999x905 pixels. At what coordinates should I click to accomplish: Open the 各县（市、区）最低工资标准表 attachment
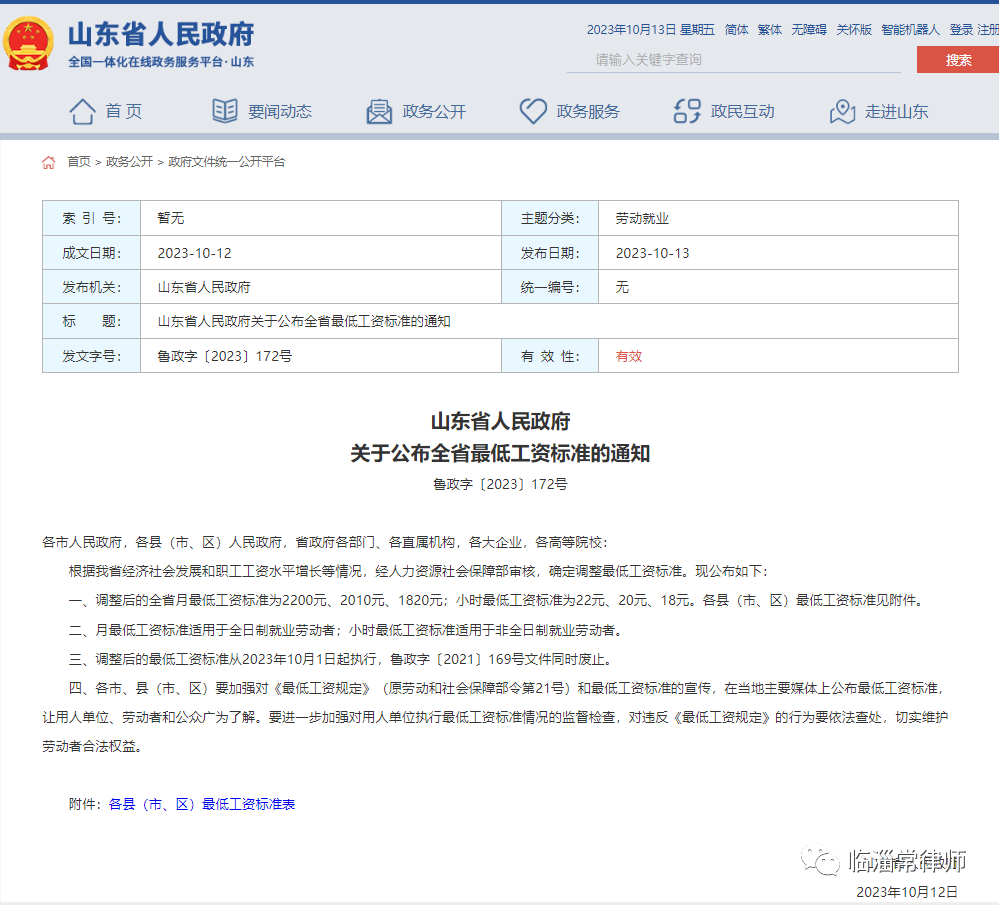(202, 804)
